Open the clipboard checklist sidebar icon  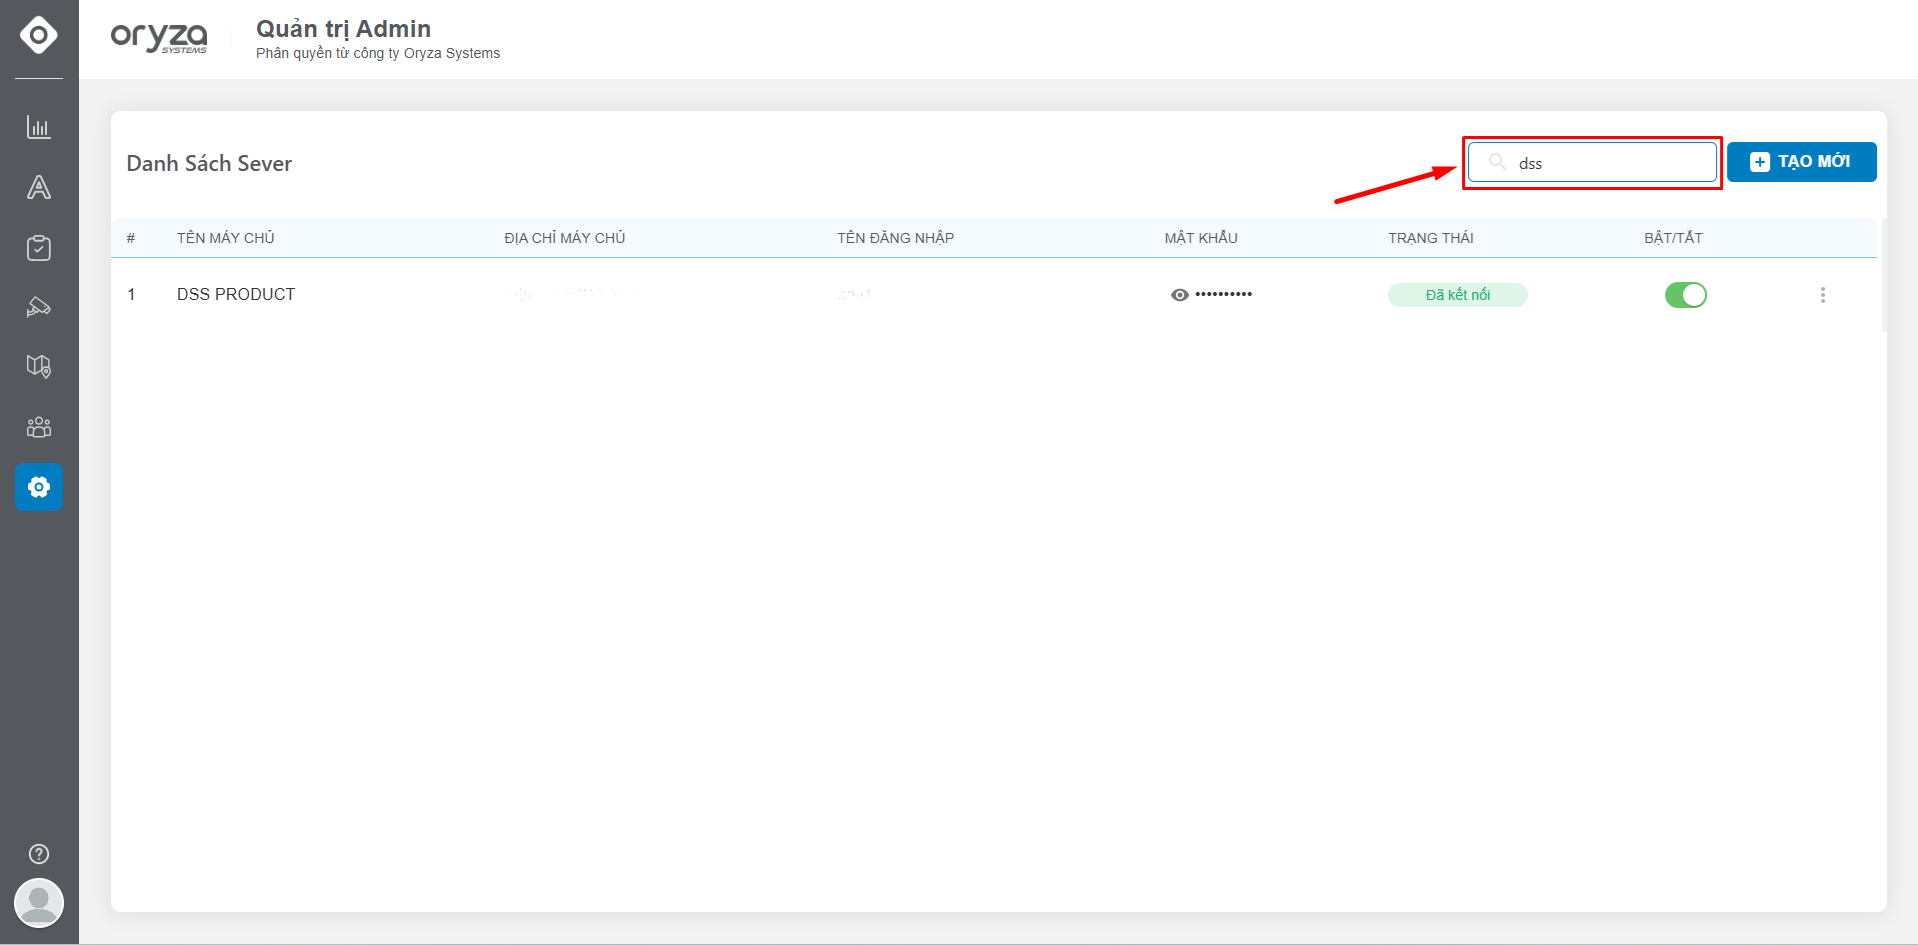(38, 247)
